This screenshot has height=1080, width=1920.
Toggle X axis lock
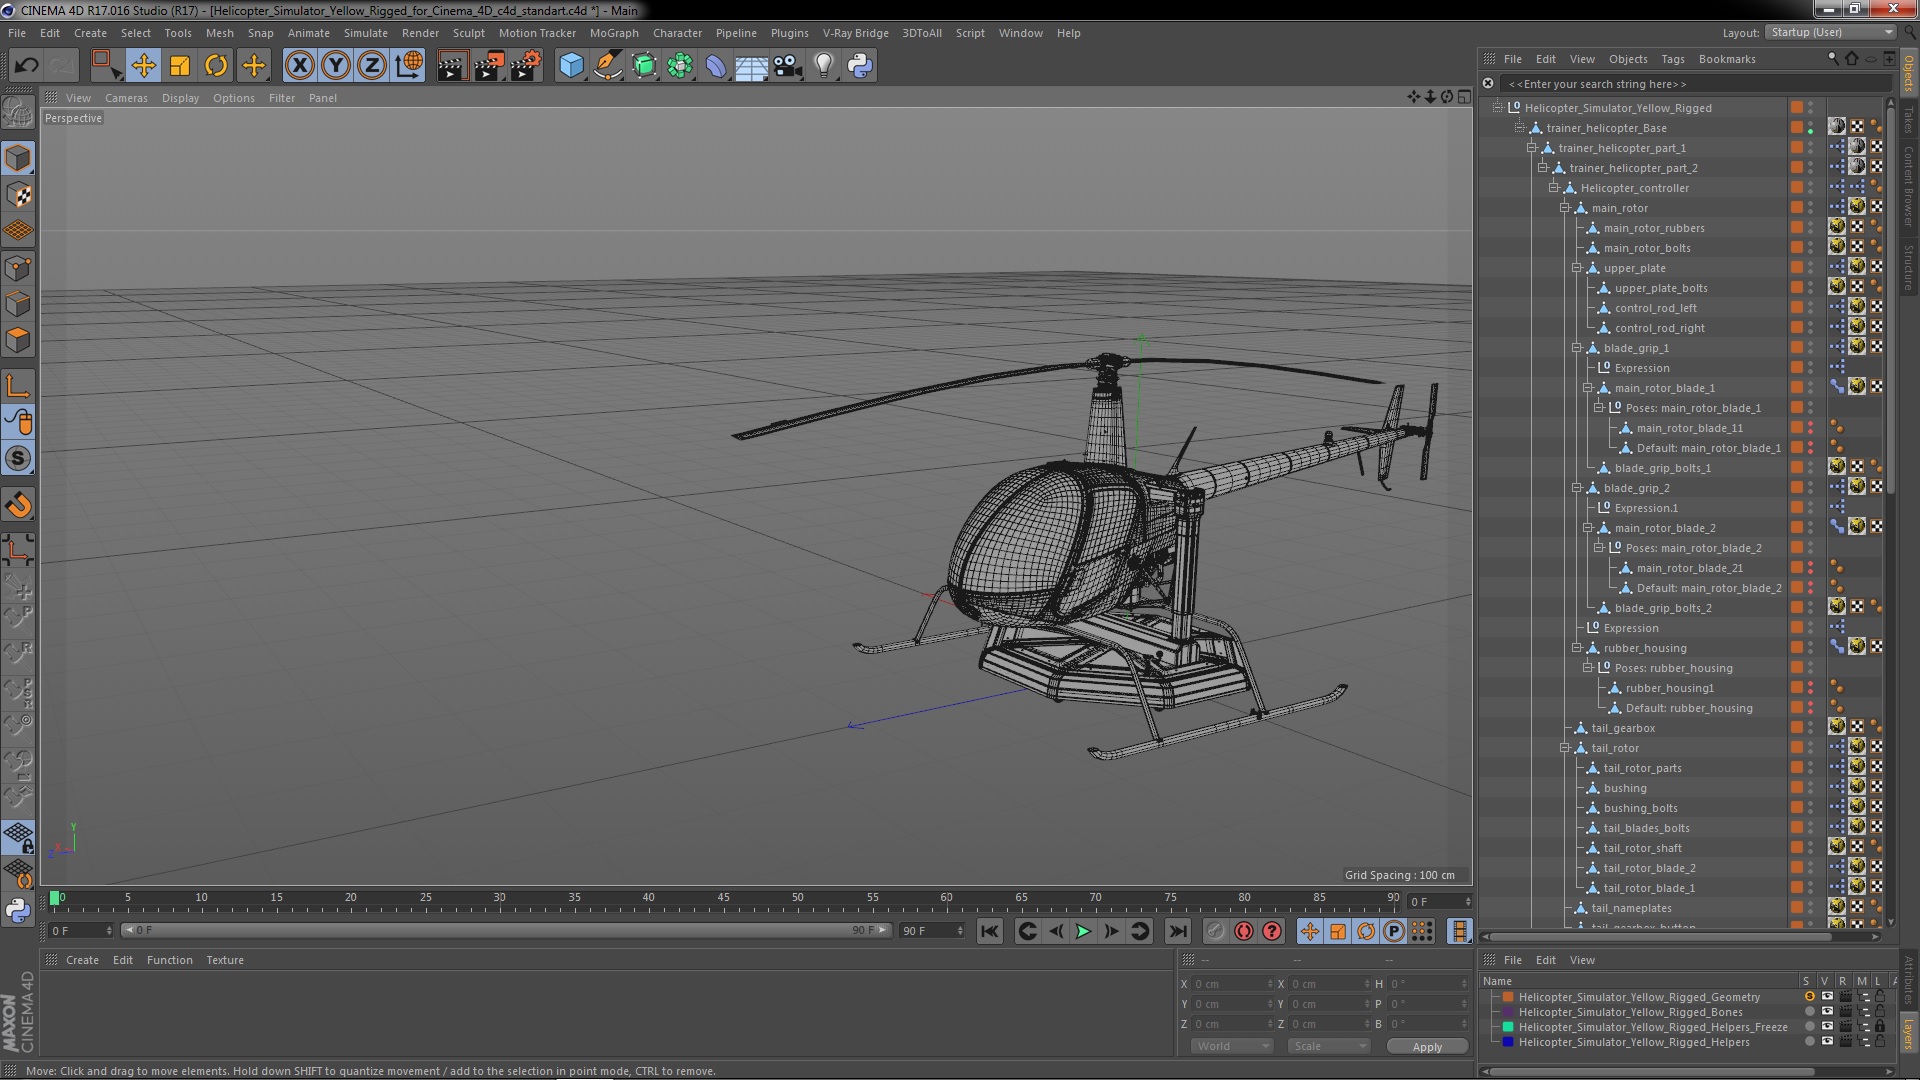coord(299,66)
